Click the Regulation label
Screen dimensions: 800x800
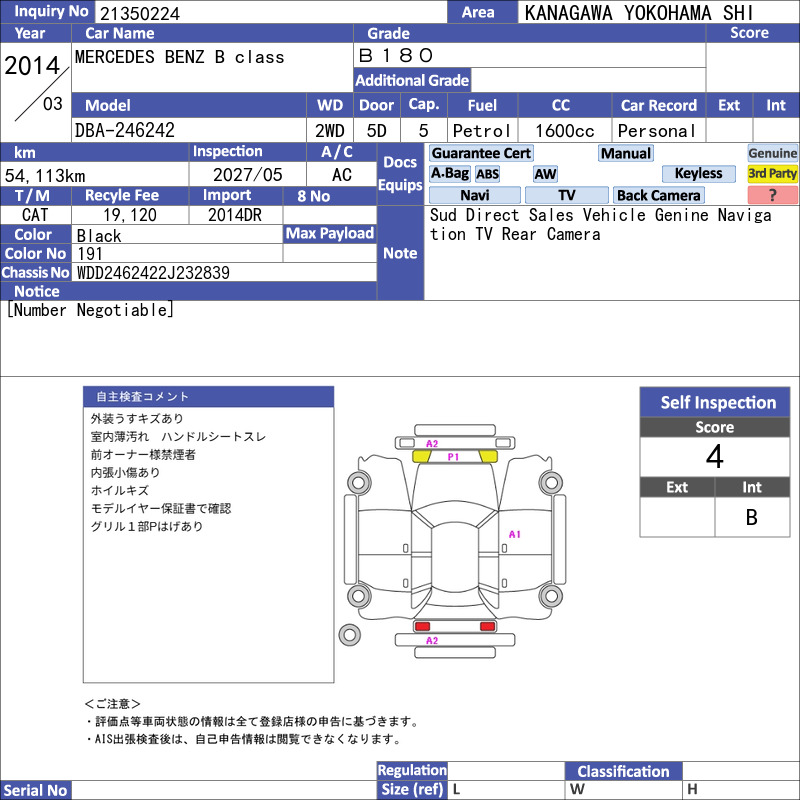pos(412,770)
